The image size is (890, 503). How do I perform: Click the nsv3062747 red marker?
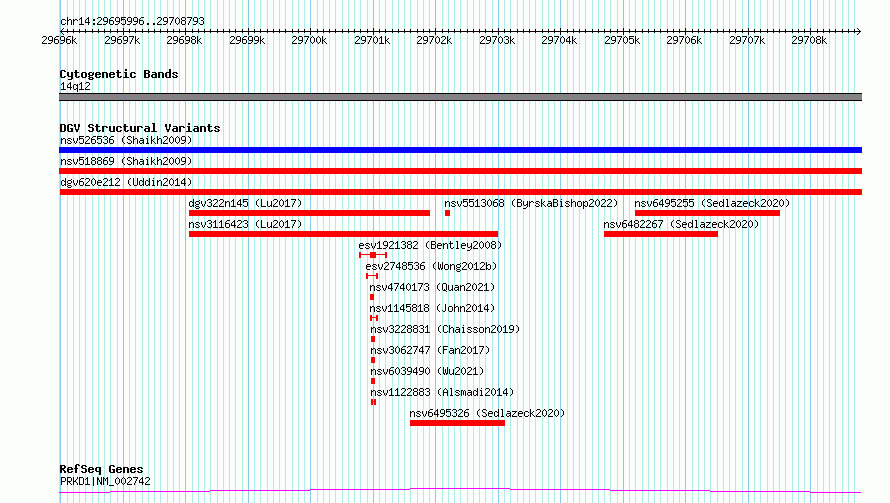point(373,360)
